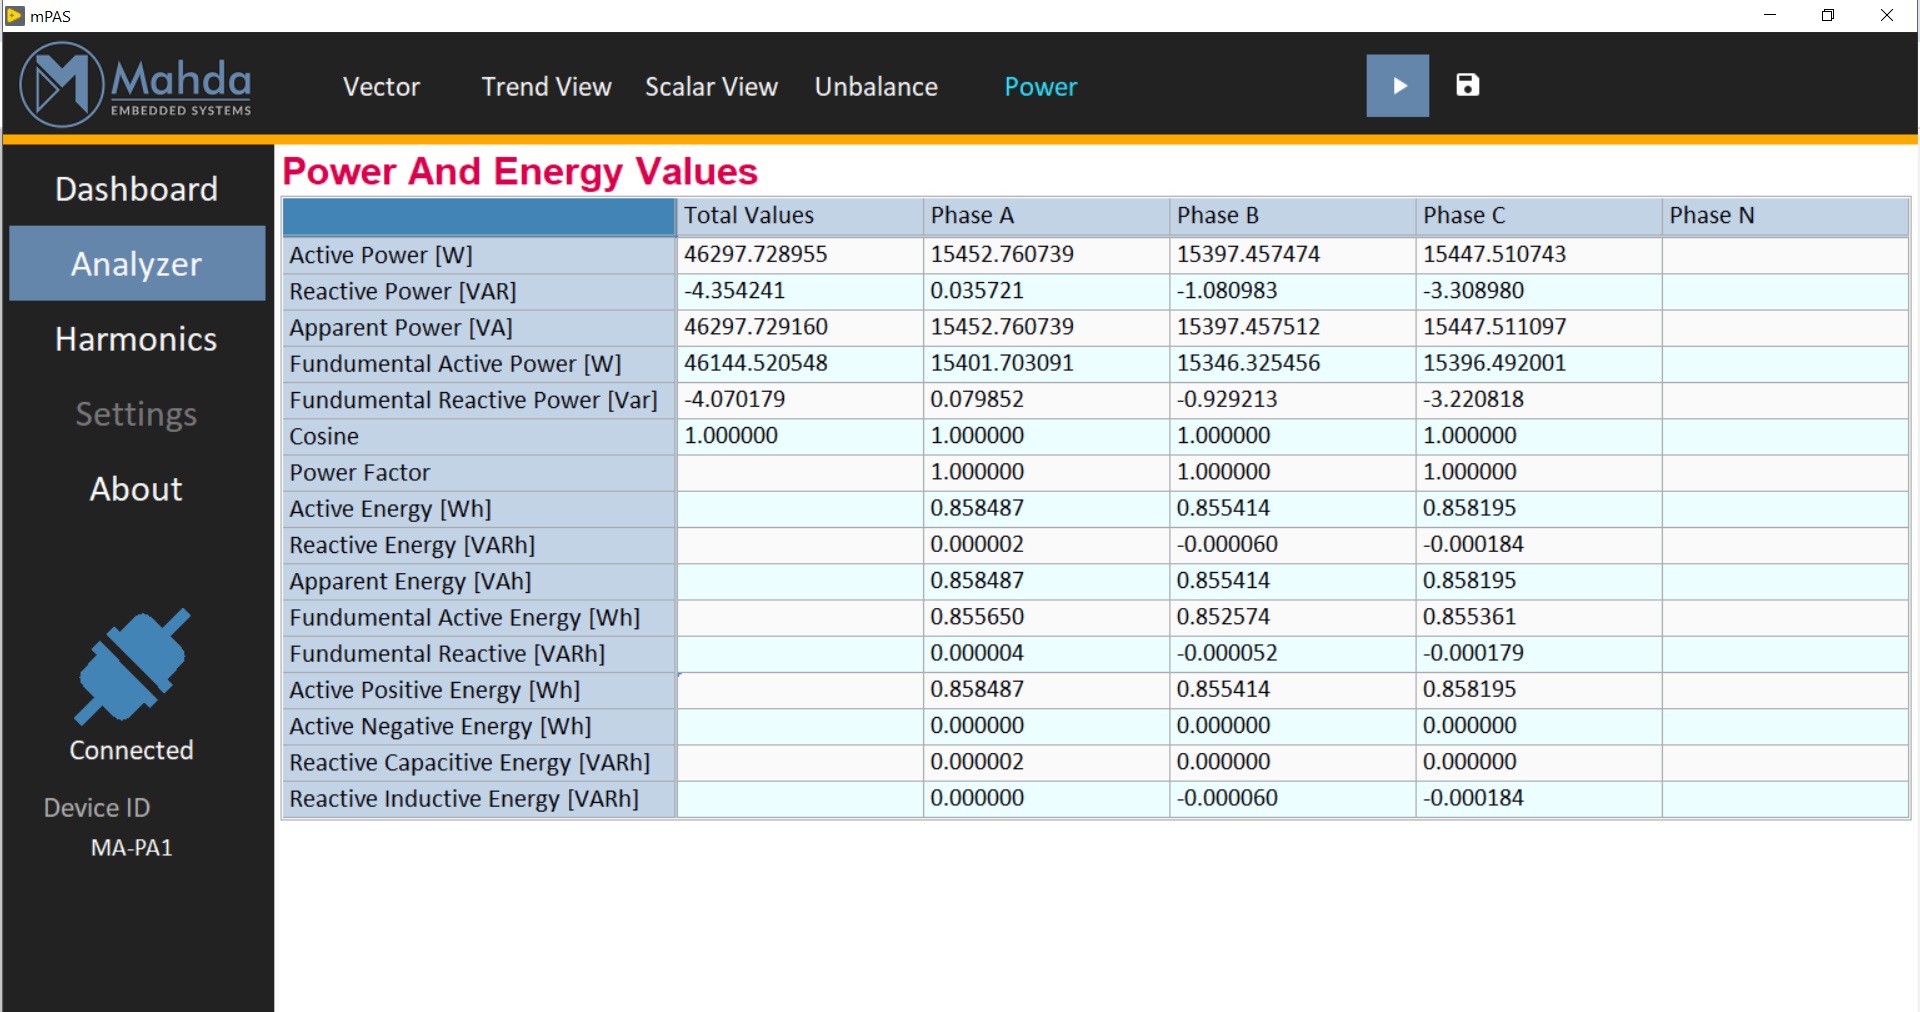Select the Phase A column header
This screenshot has height=1012, width=1920.
pyautogui.click(x=1045, y=216)
